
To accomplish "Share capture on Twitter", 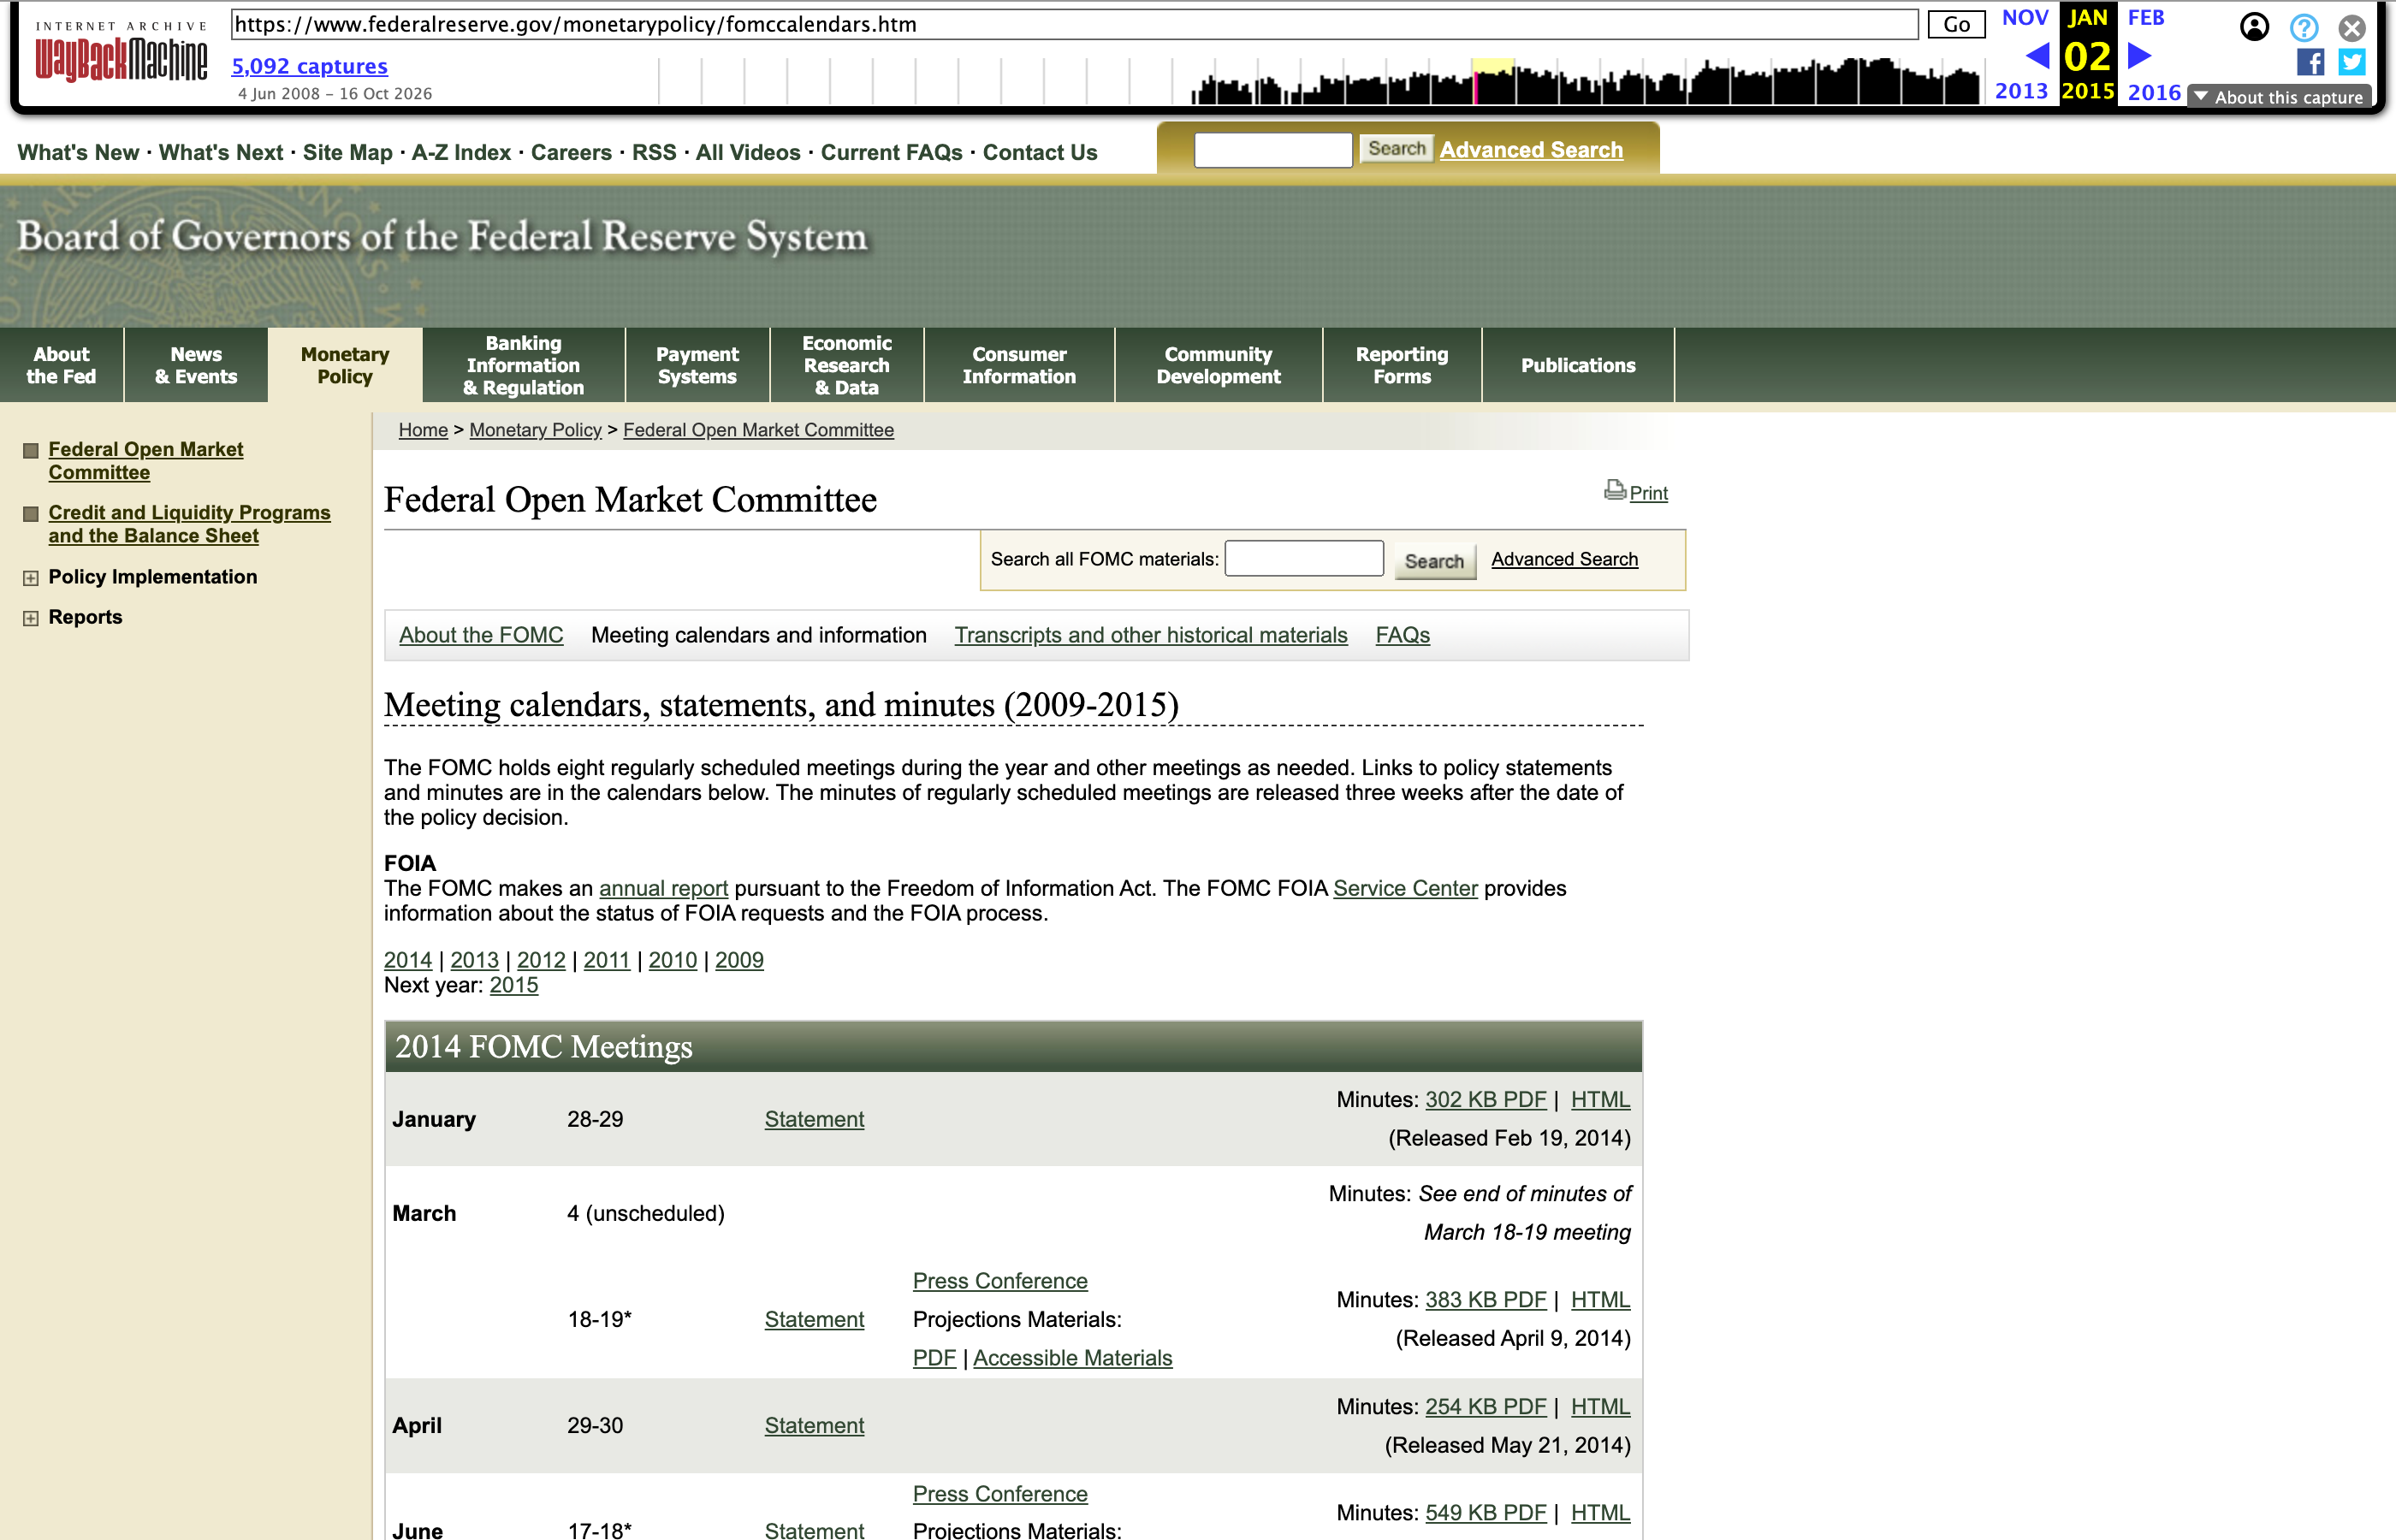I will pyautogui.click(x=2352, y=62).
